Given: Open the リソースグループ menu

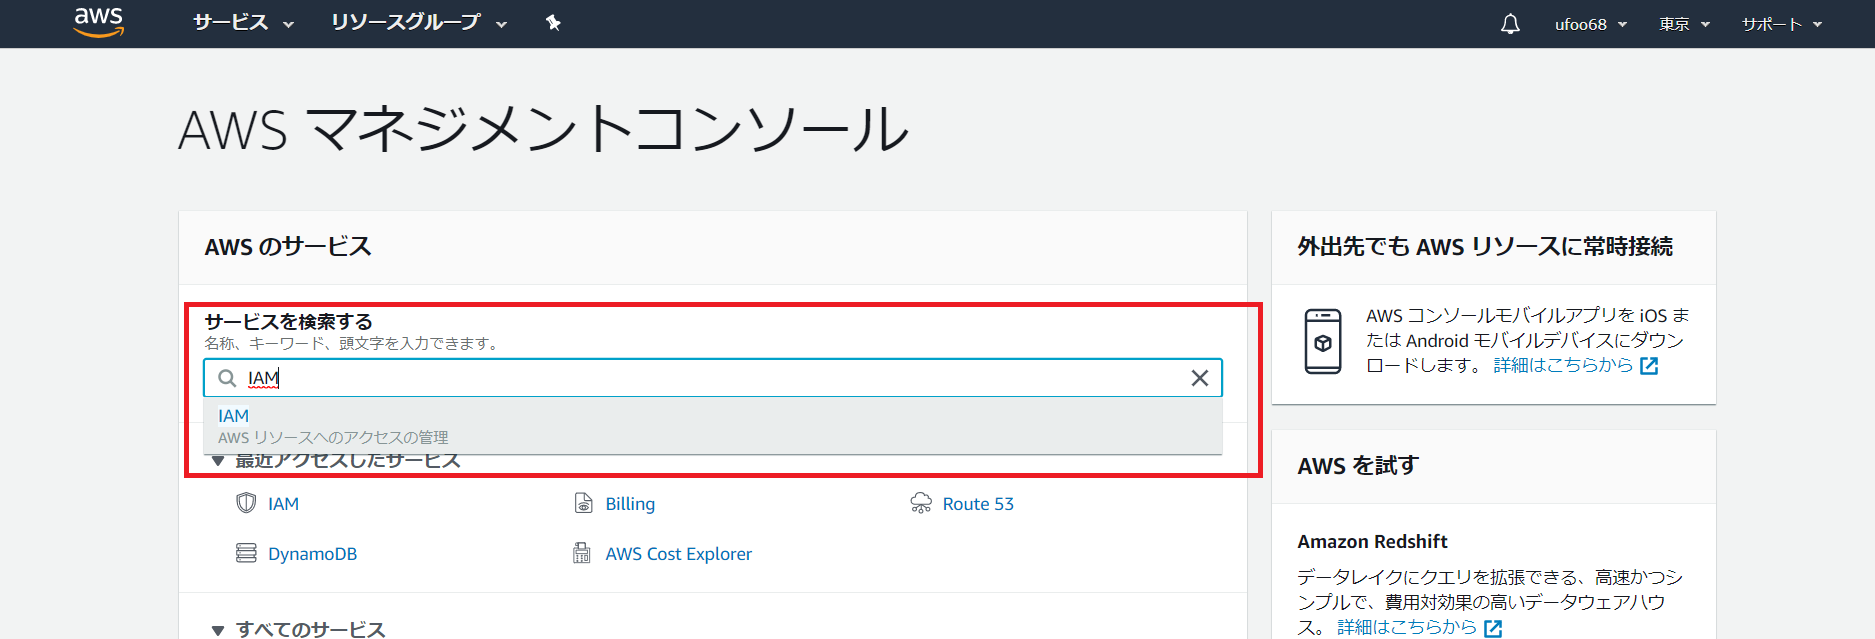Looking at the screenshot, I should point(419,23).
